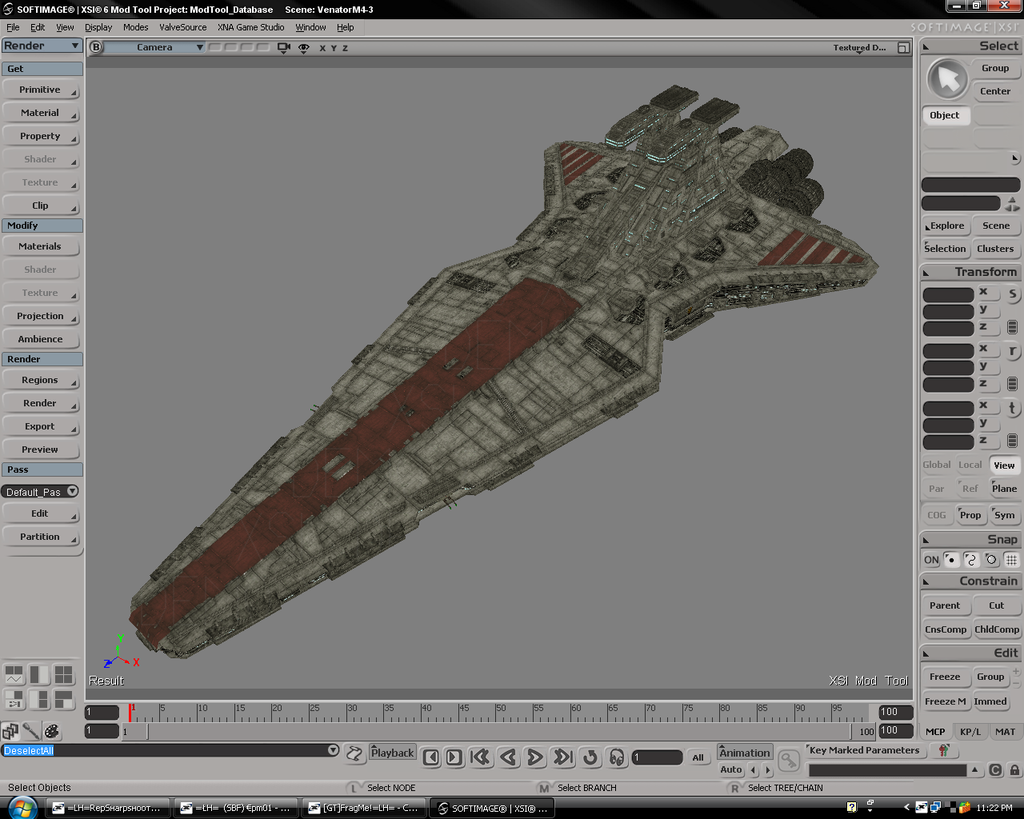Toggle the Auto key button
The height and width of the screenshot is (819, 1024).
click(731, 770)
